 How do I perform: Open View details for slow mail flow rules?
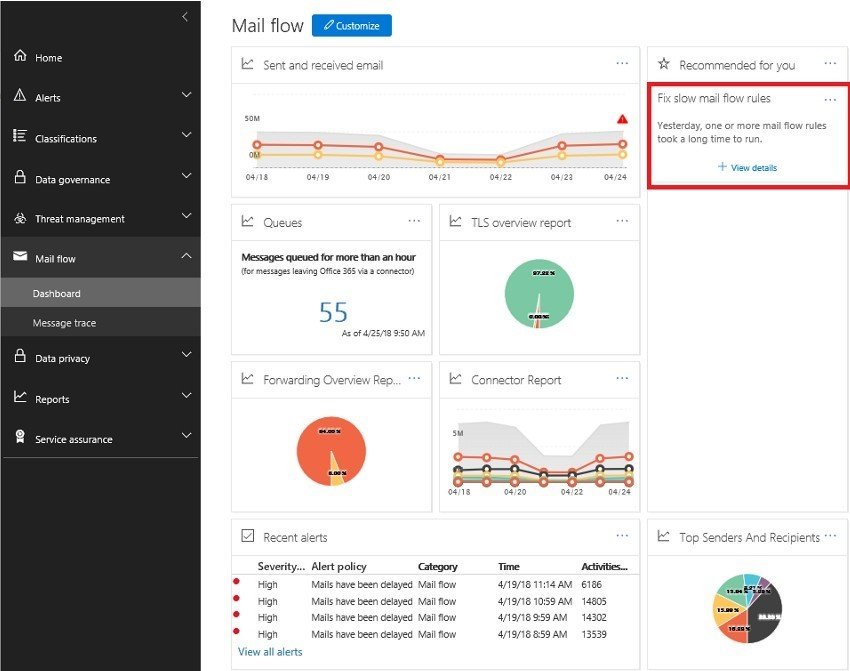click(748, 167)
